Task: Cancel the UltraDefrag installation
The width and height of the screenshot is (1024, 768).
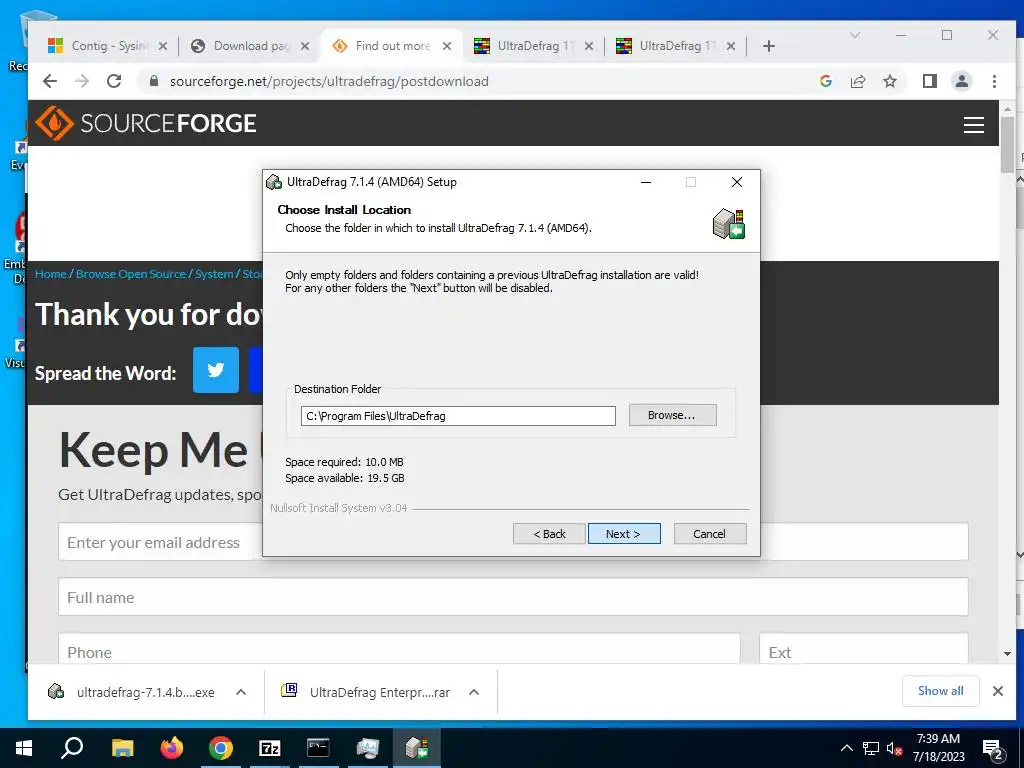Action: 709,534
